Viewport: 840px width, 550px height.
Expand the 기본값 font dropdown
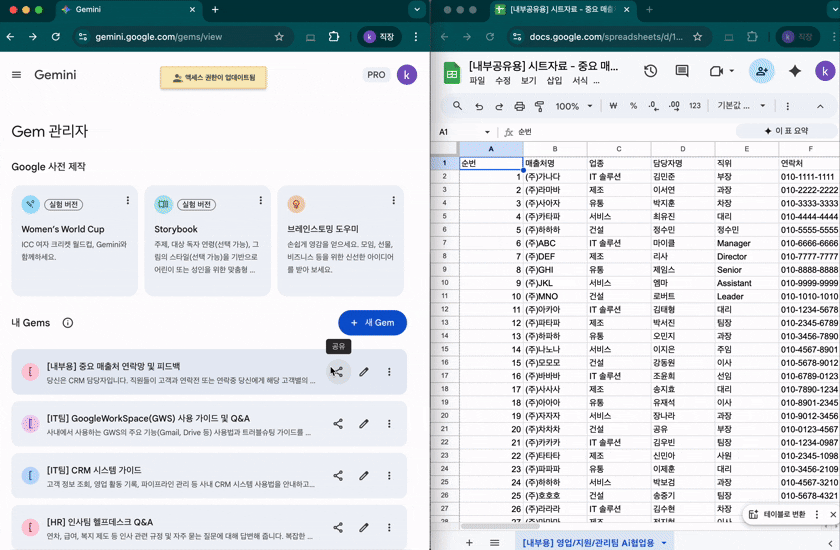click(x=741, y=106)
